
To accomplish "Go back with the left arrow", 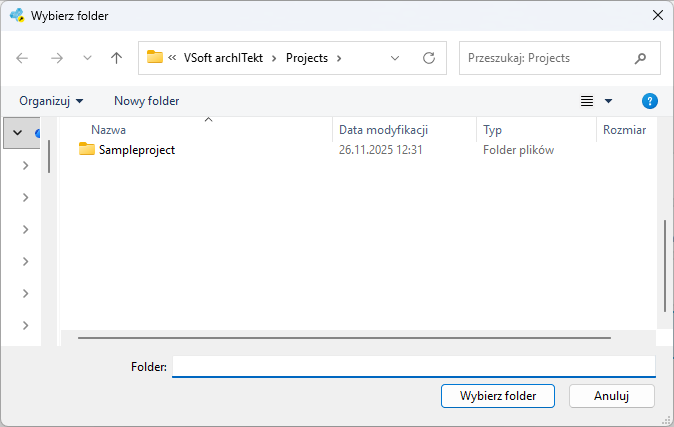I will pyautogui.click(x=22, y=58).
